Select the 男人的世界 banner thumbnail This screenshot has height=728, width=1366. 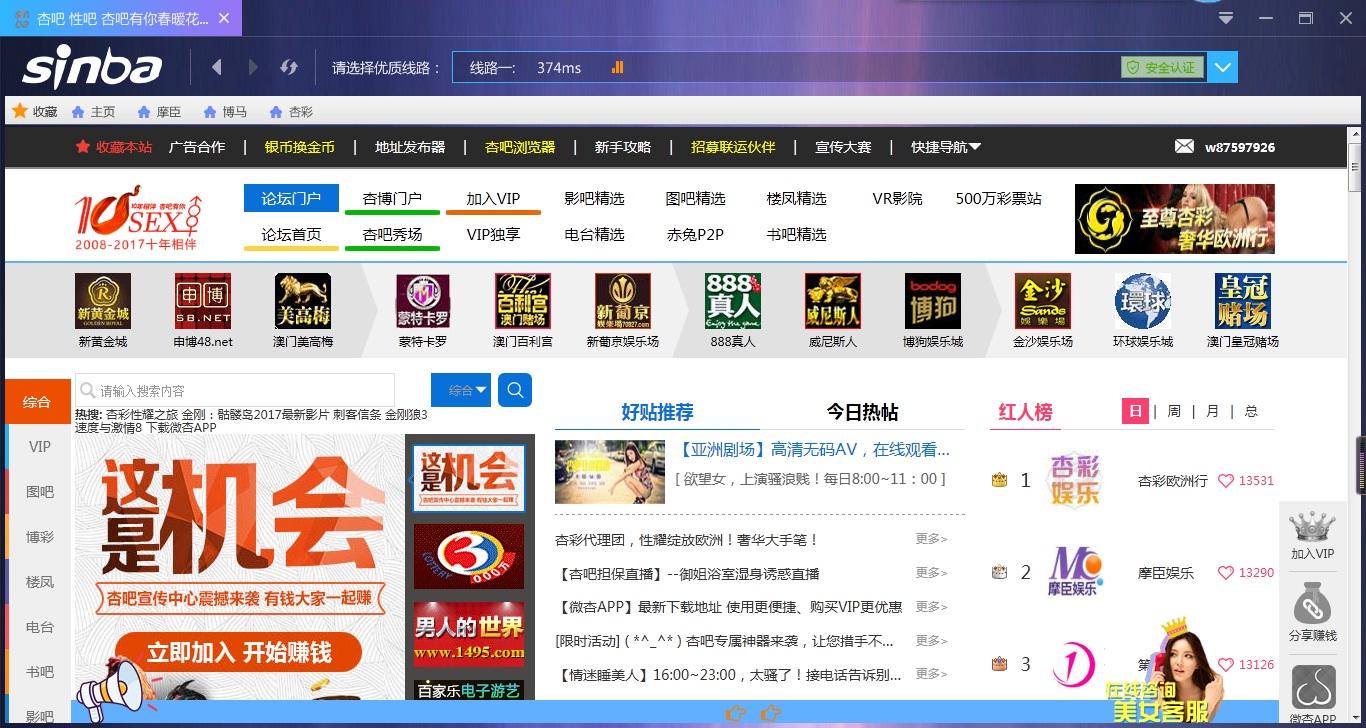(x=469, y=635)
